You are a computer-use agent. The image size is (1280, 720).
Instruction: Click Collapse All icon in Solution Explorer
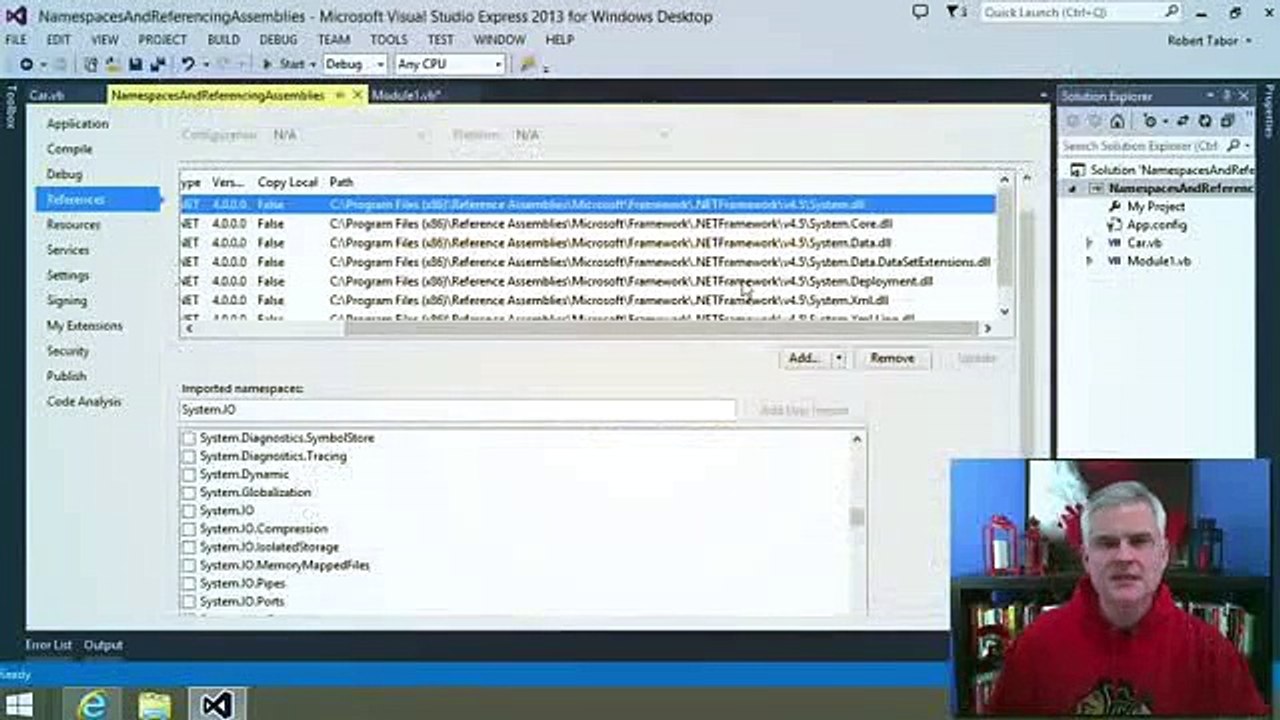[x=1227, y=121]
